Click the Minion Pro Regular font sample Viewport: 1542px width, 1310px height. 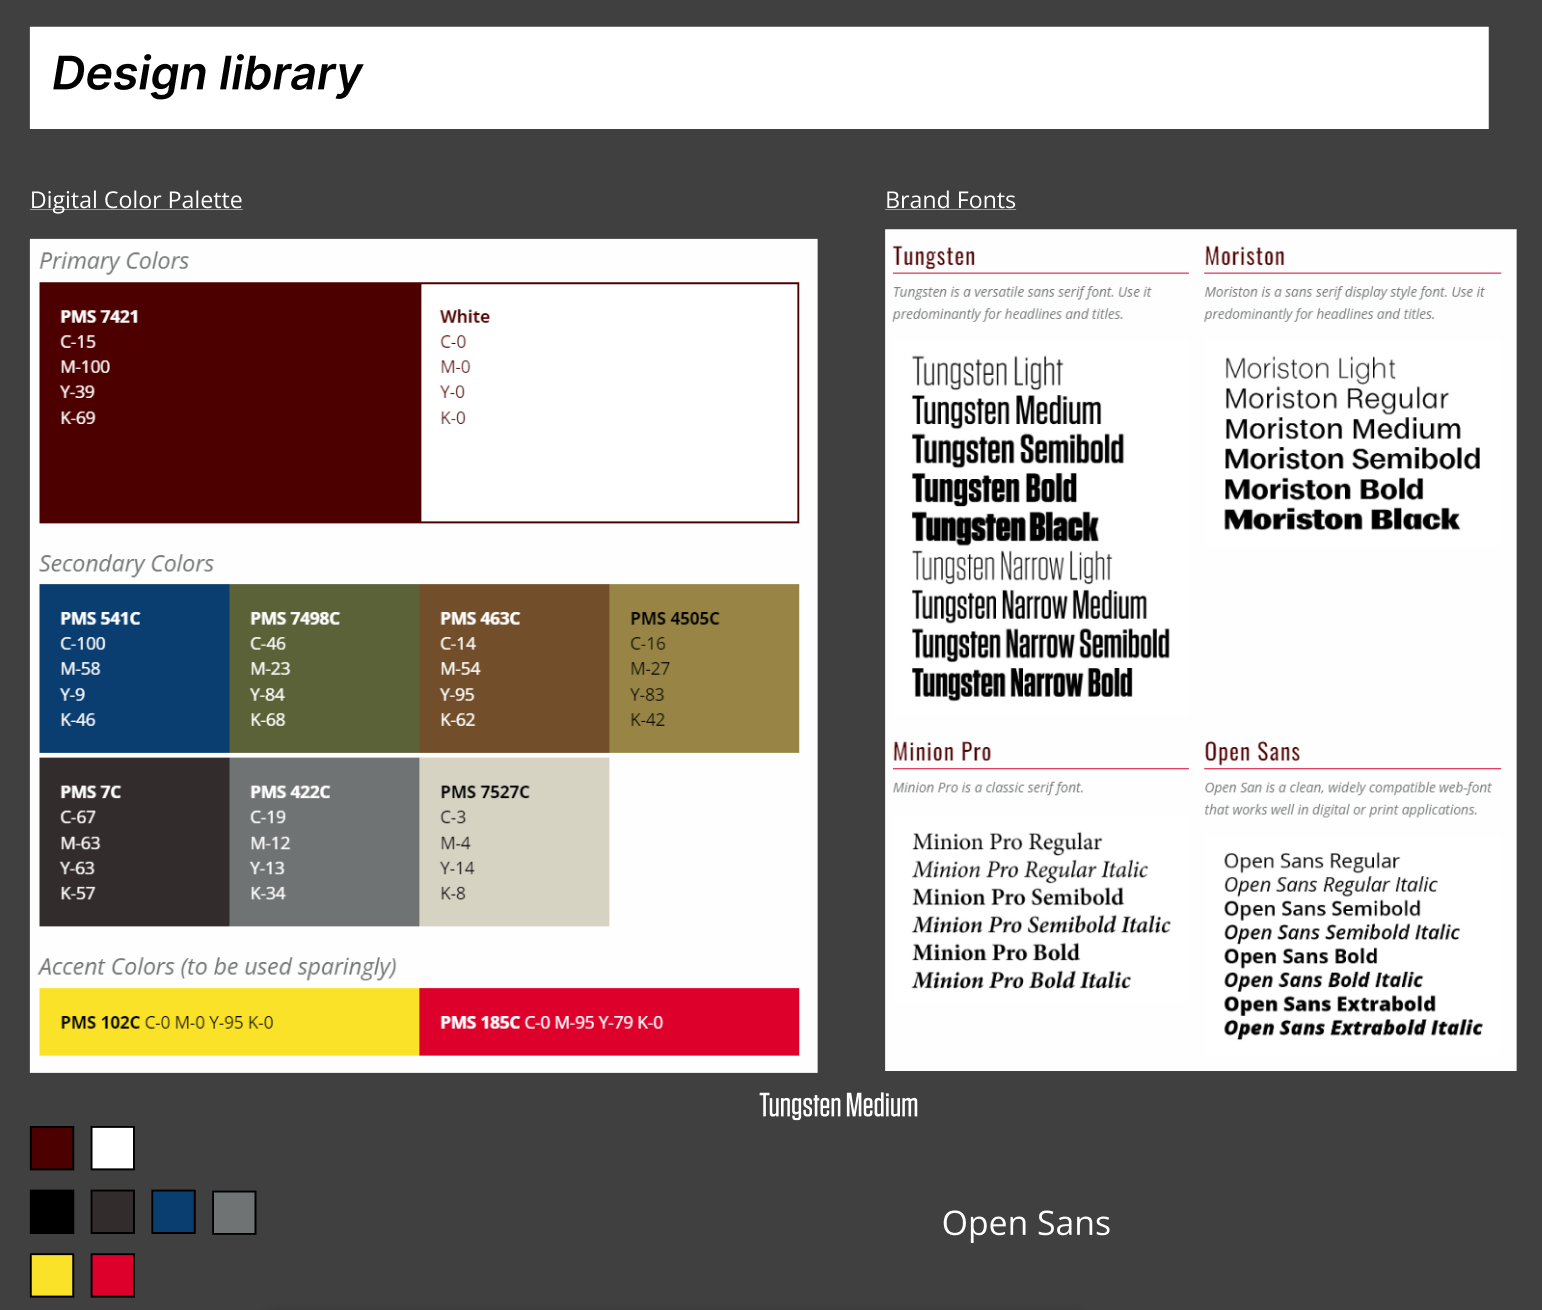pos(1007,842)
